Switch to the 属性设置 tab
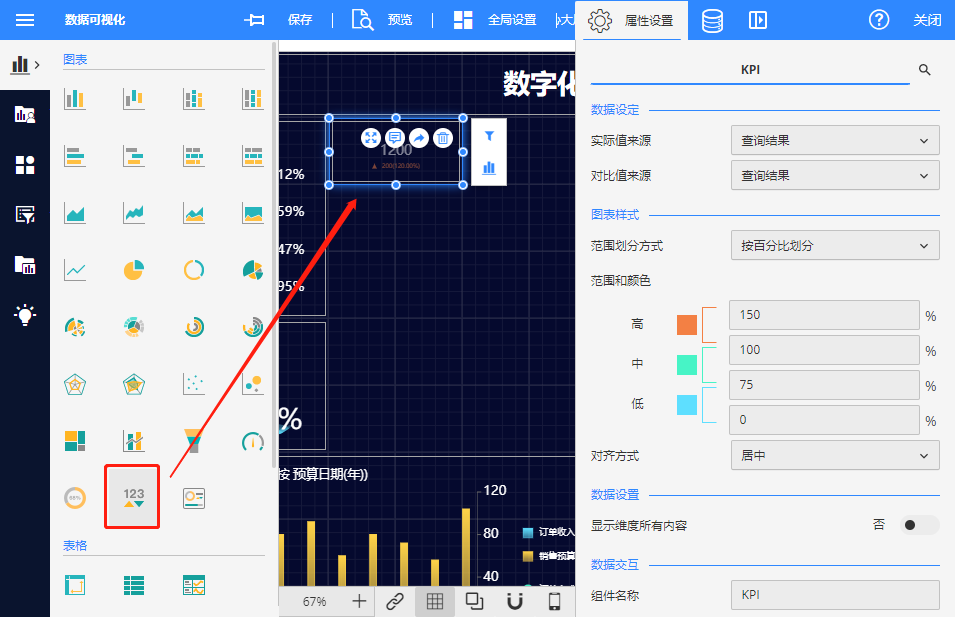The width and height of the screenshot is (955, 617). coord(633,20)
